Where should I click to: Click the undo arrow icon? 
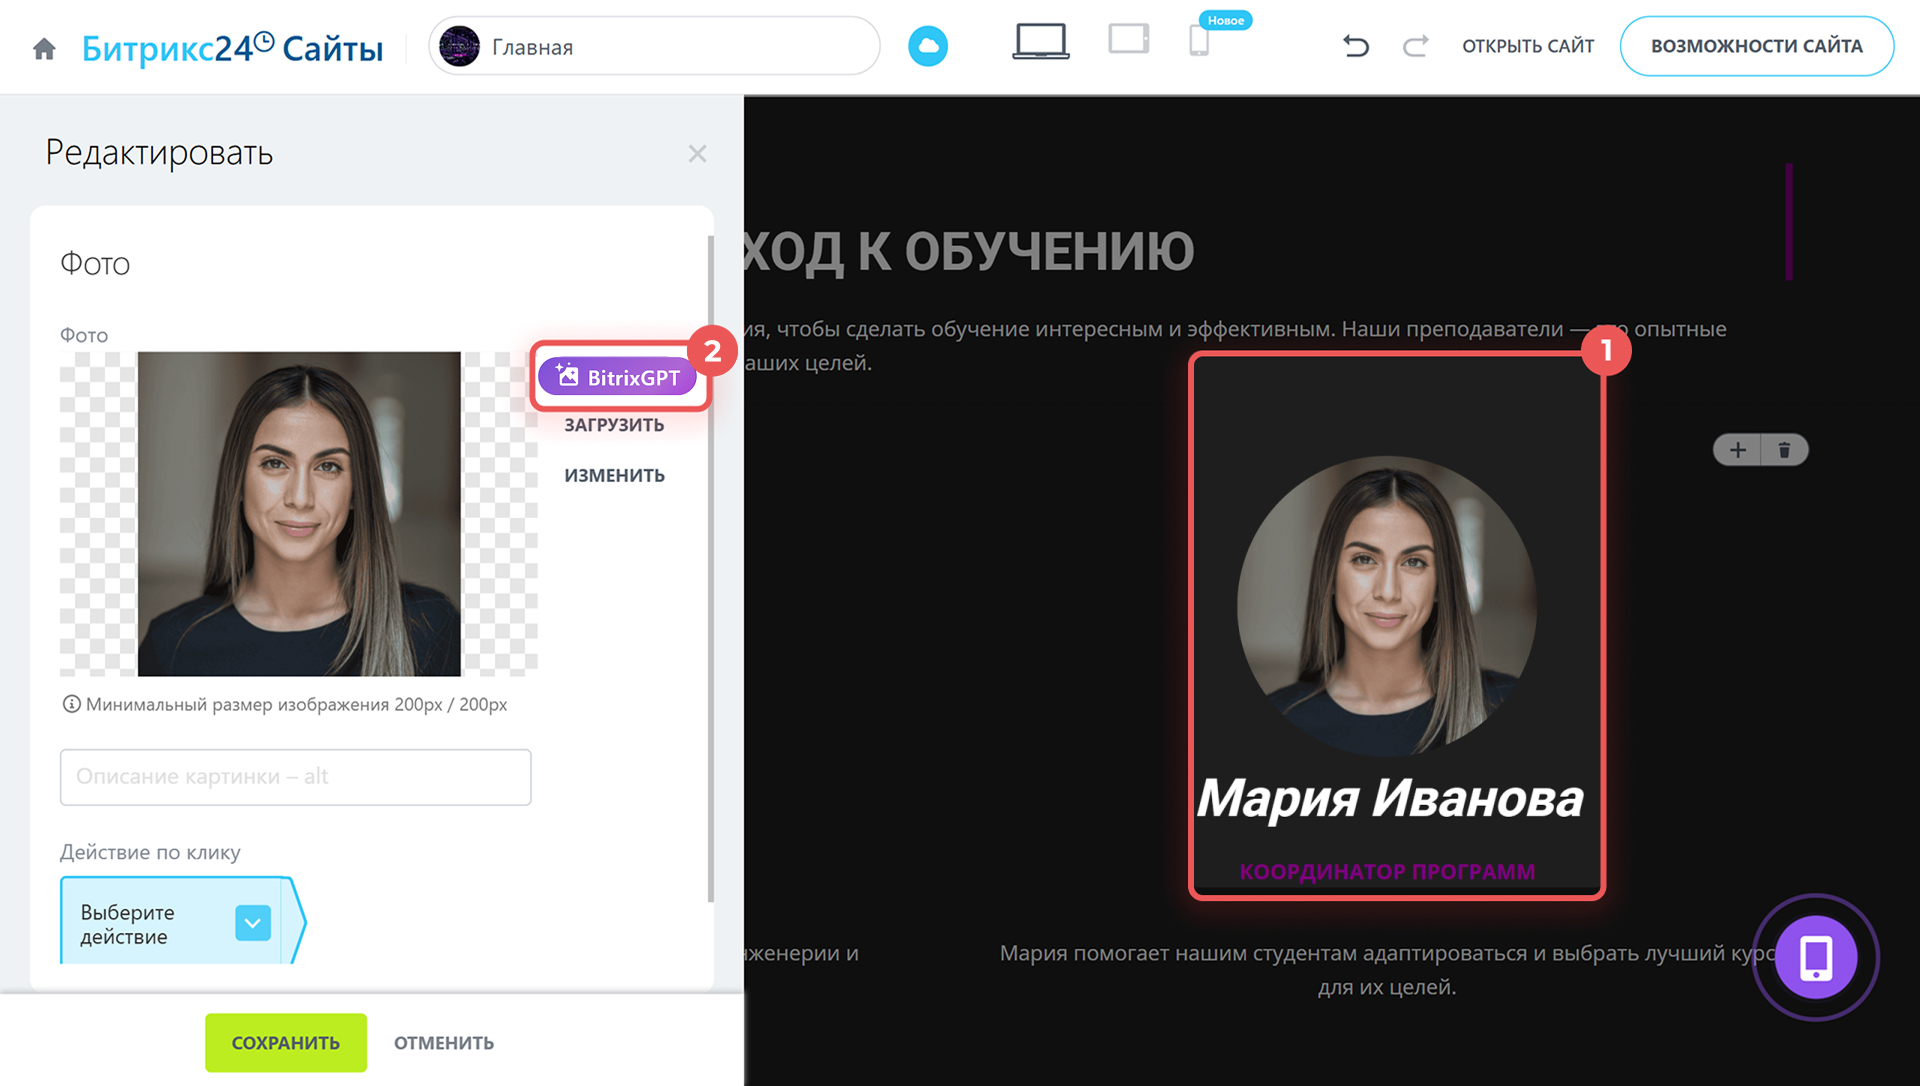click(1355, 46)
